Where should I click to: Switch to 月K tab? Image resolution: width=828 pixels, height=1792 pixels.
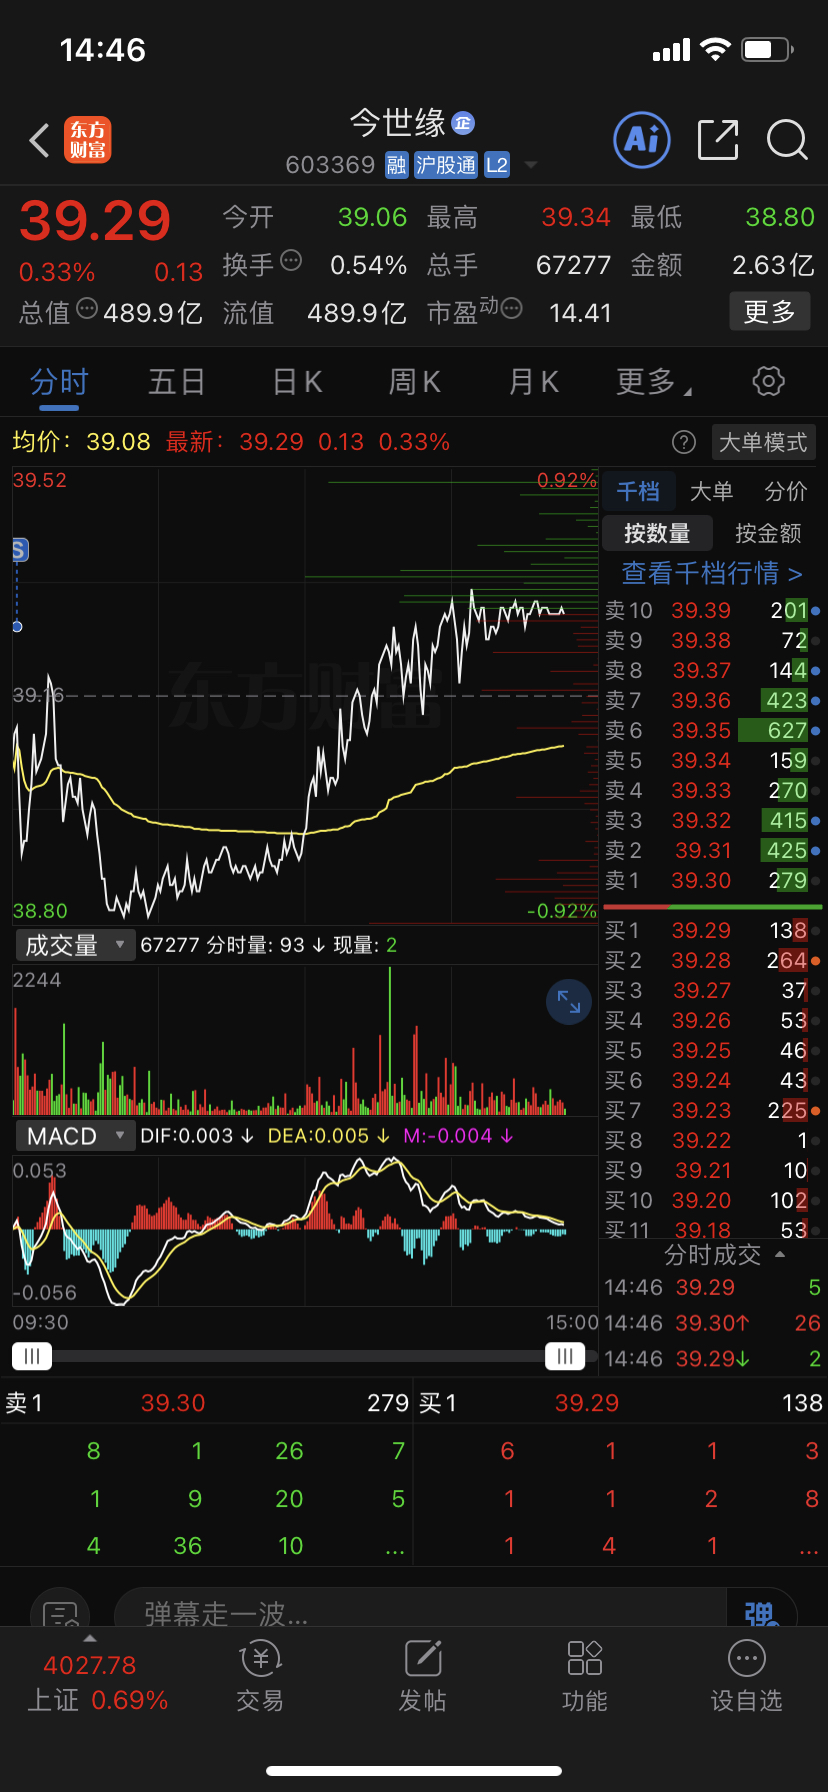[x=534, y=381]
